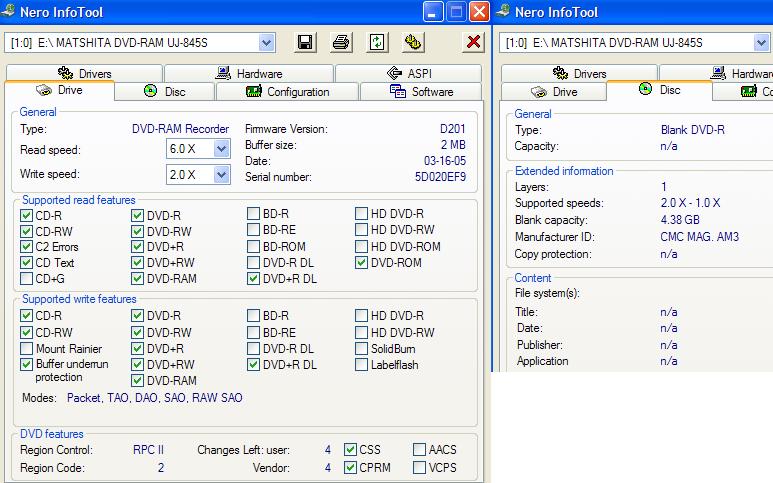This screenshot has width=773, height=483.
Task: Toggle C2 Errors read feature checkbox
Action: click(x=27, y=246)
